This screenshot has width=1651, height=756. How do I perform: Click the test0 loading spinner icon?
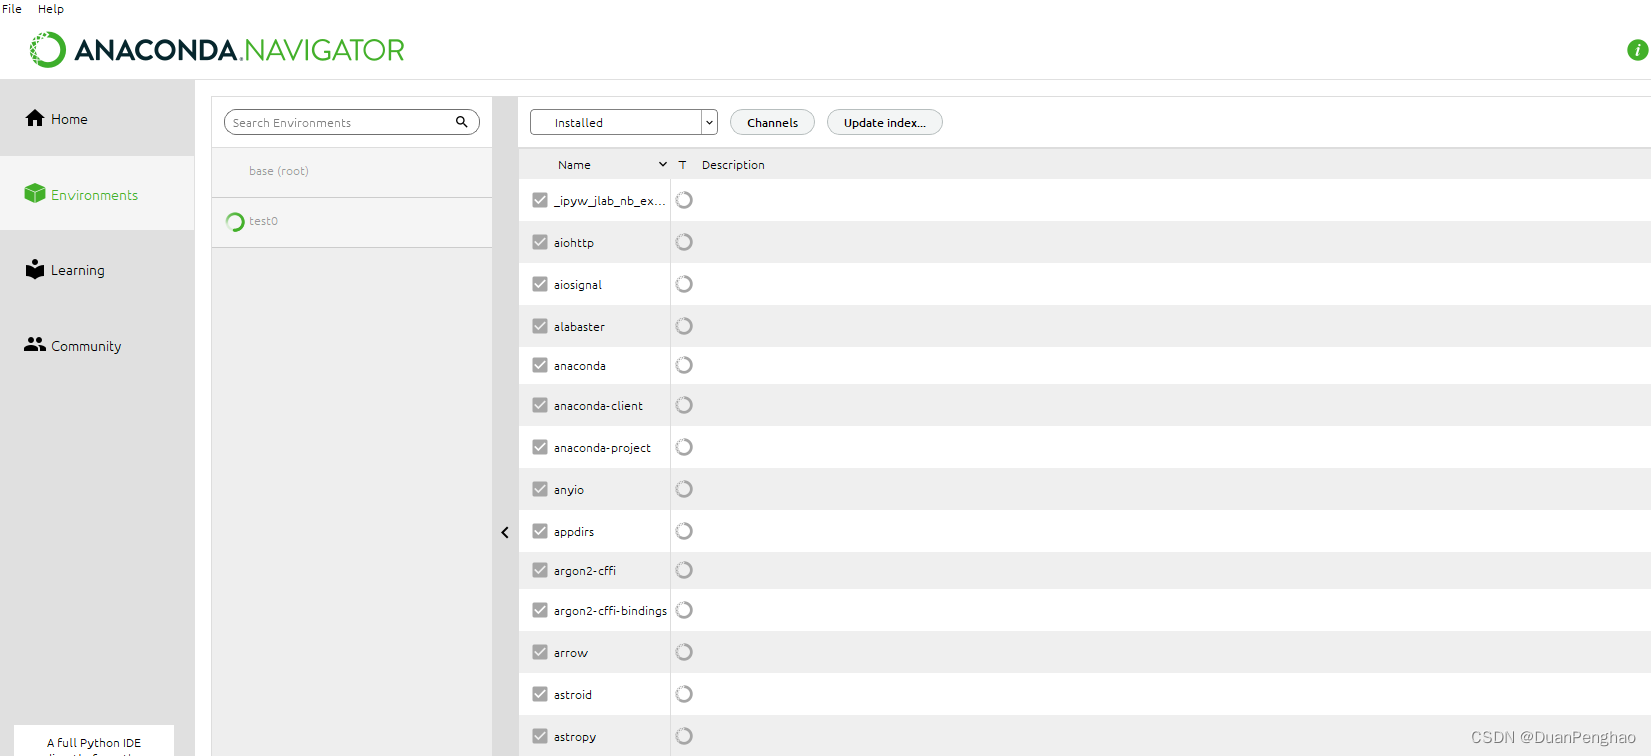pos(235,222)
